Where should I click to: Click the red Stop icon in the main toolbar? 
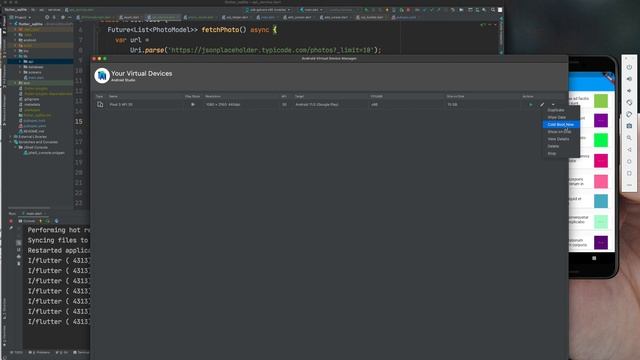(408, 10)
